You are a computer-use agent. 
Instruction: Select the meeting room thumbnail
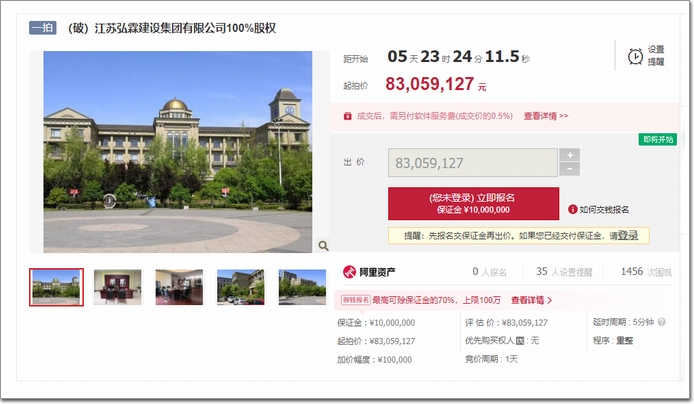click(x=179, y=287)
